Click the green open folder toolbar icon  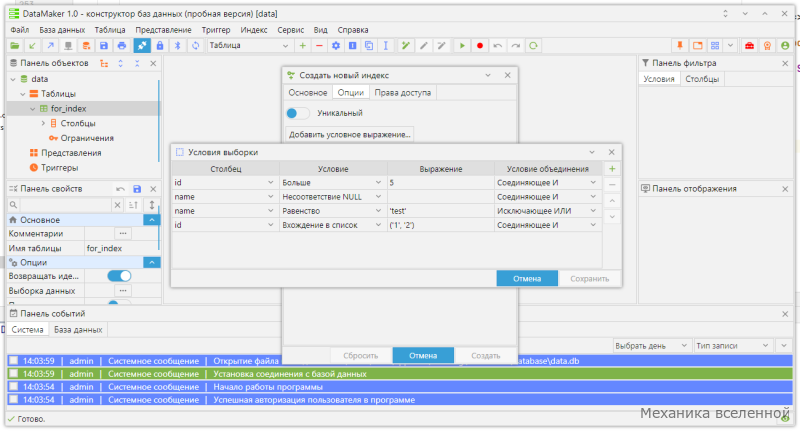(15, 46)
